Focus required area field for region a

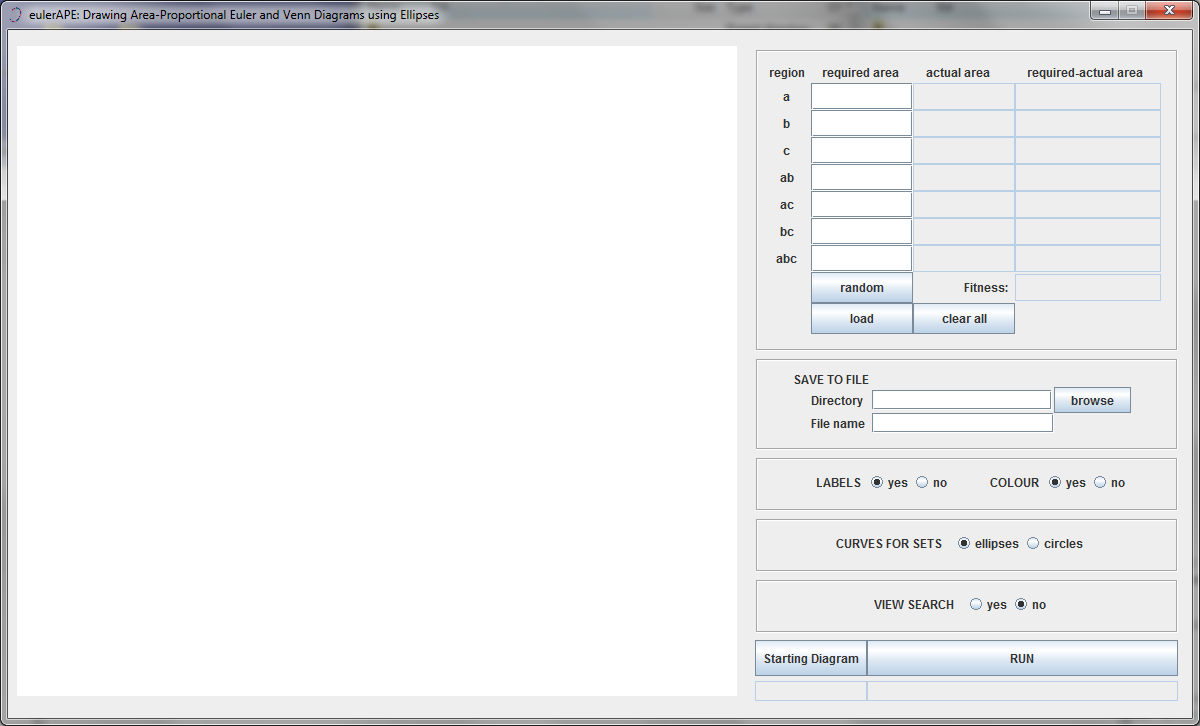click(861, 97)
